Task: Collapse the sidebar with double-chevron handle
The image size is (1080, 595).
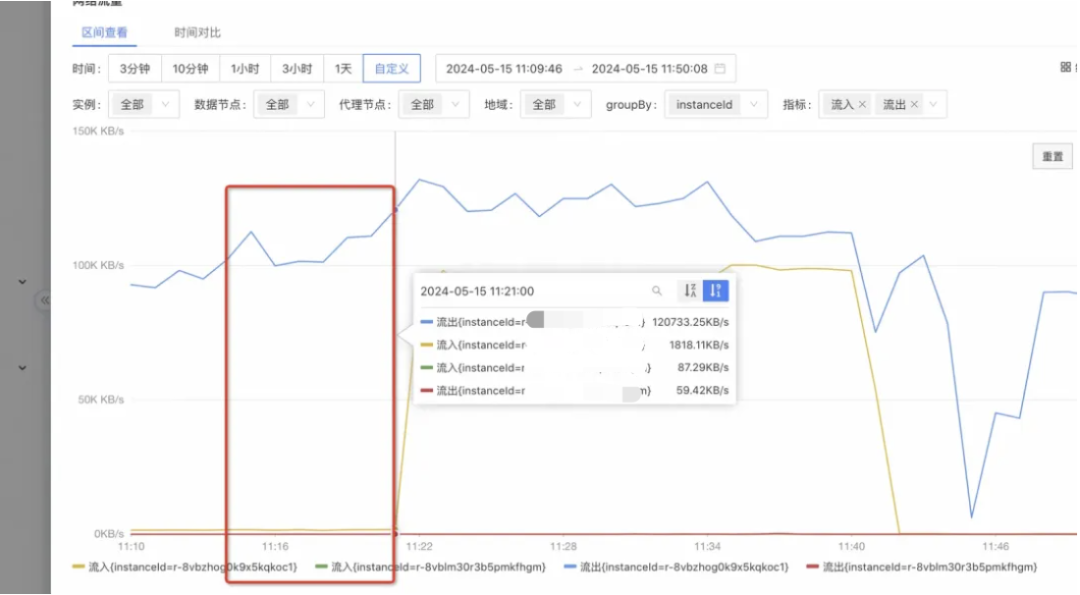Action: 45,300
